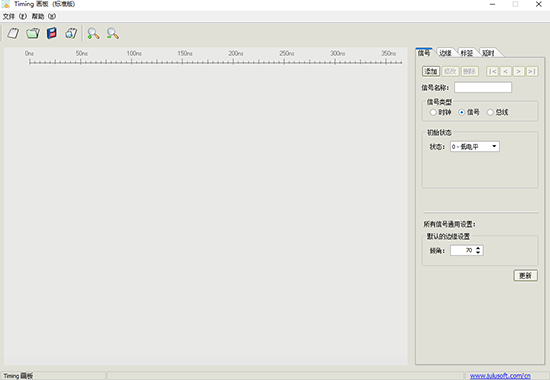
Task: Click the 300ns mark on the ruler
Action: click(337, 54)
